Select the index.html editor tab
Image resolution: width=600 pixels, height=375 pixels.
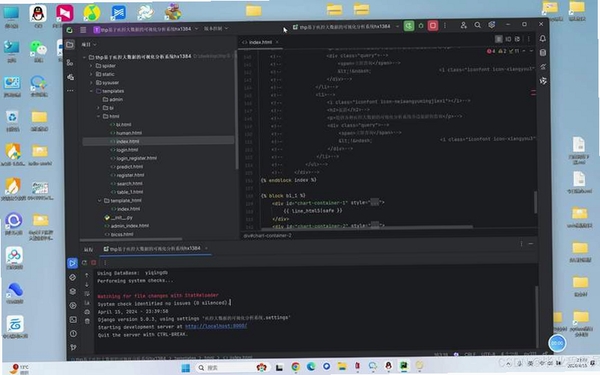[x=260, y=42]
